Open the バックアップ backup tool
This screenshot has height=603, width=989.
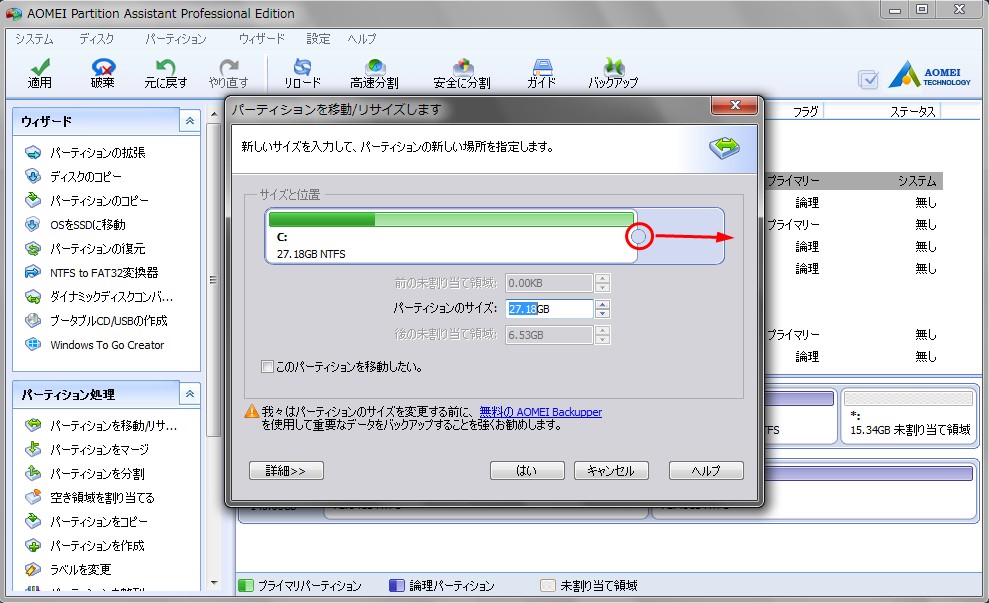click(613, 70)
